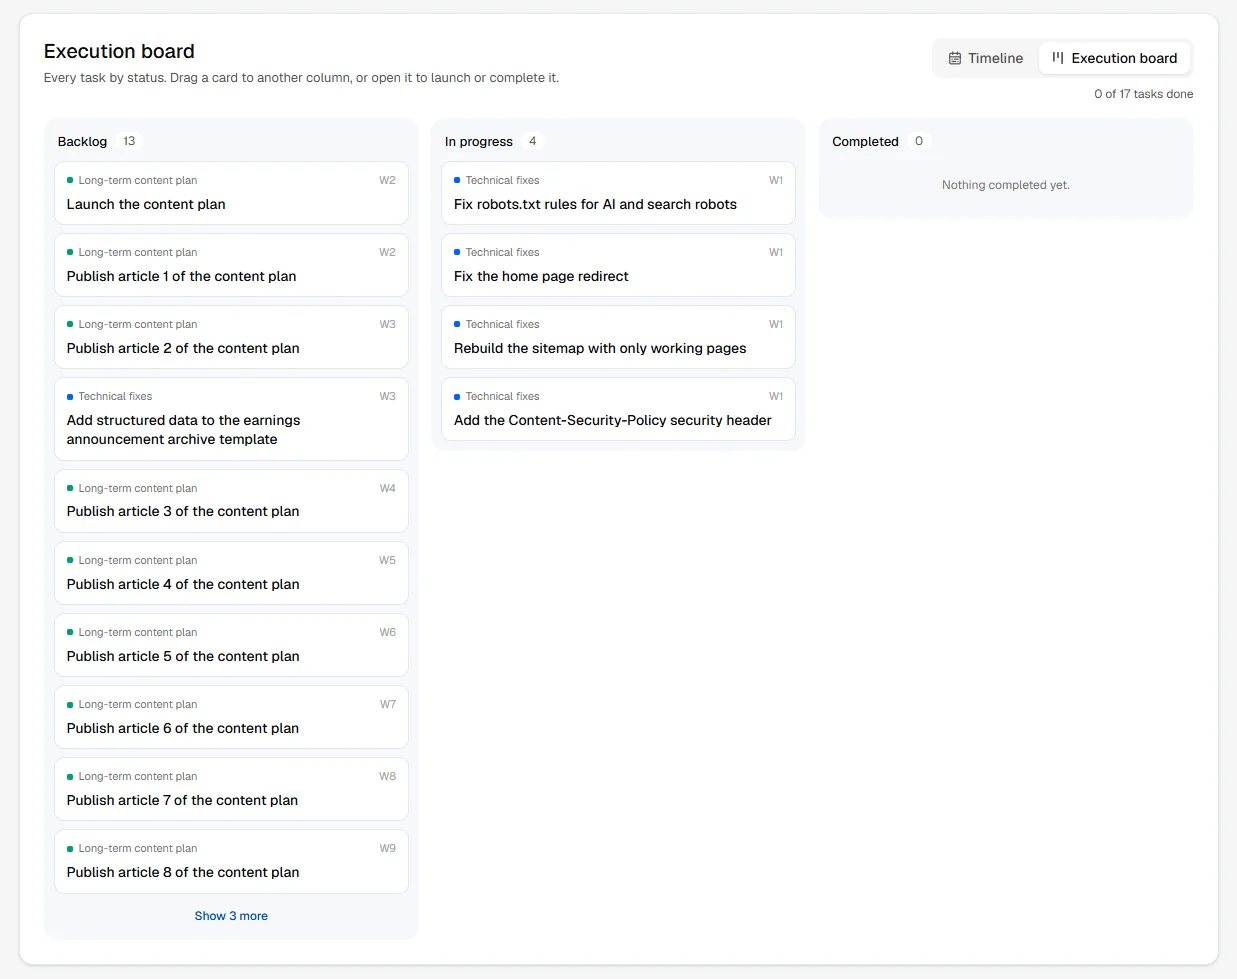The height and width of the screenshot is (979, 1237).
Task: Click the In progress count badge showing 4
Action: (x=532, y=141)
